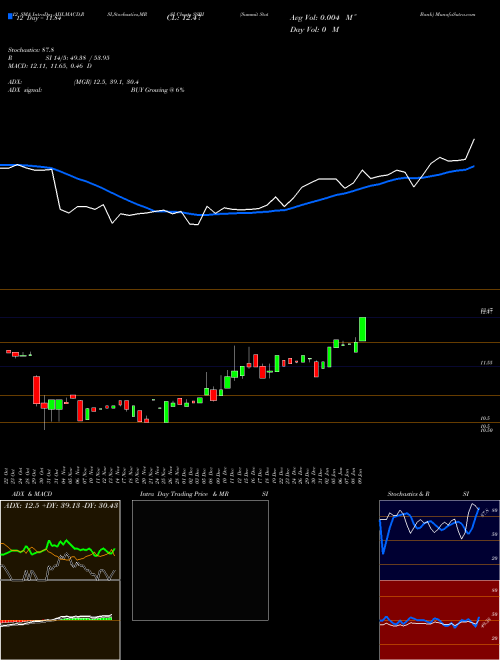Click the large red candle near 29 Oct
The image size is (500, 660).
click(37, 390)
